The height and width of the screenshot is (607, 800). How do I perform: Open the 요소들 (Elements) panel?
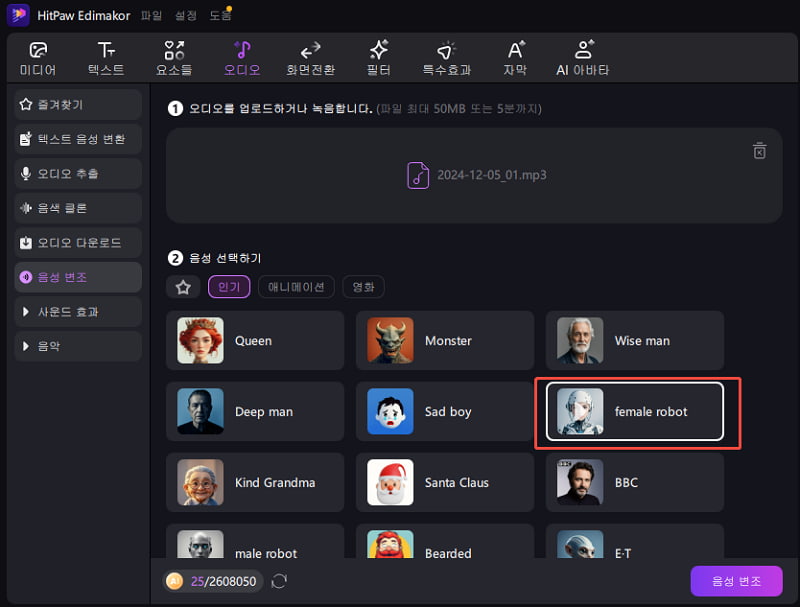tap(174, 57)
